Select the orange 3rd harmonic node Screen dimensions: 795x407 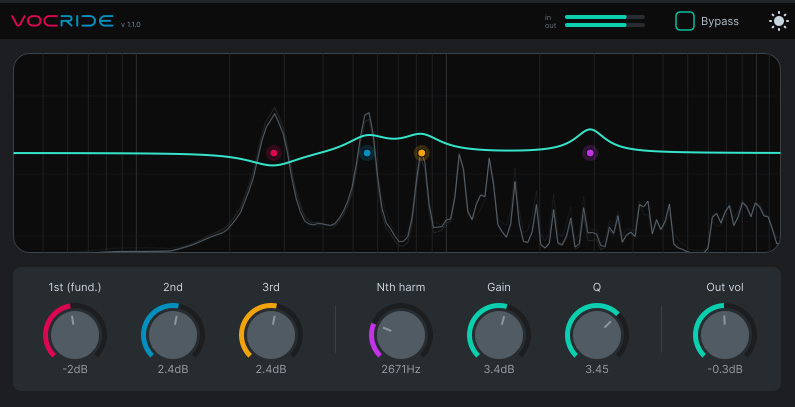click(421, 153)
